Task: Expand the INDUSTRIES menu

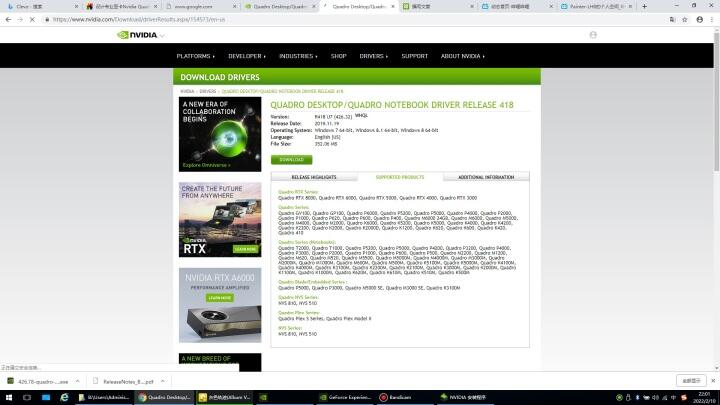Action: click(298, 56)
